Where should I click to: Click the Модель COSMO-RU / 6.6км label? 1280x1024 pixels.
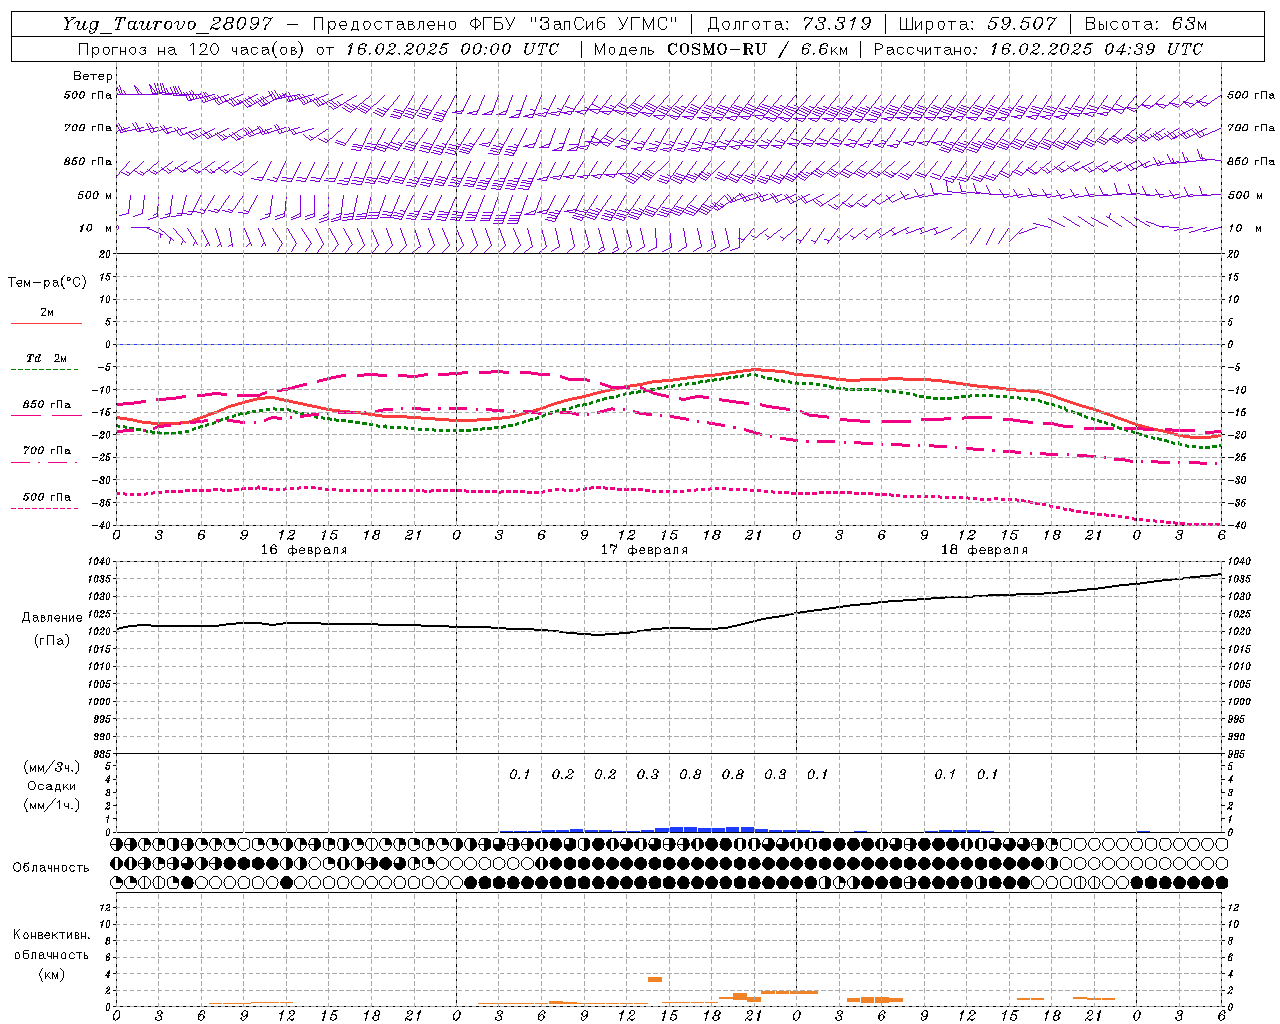(719, 49)
